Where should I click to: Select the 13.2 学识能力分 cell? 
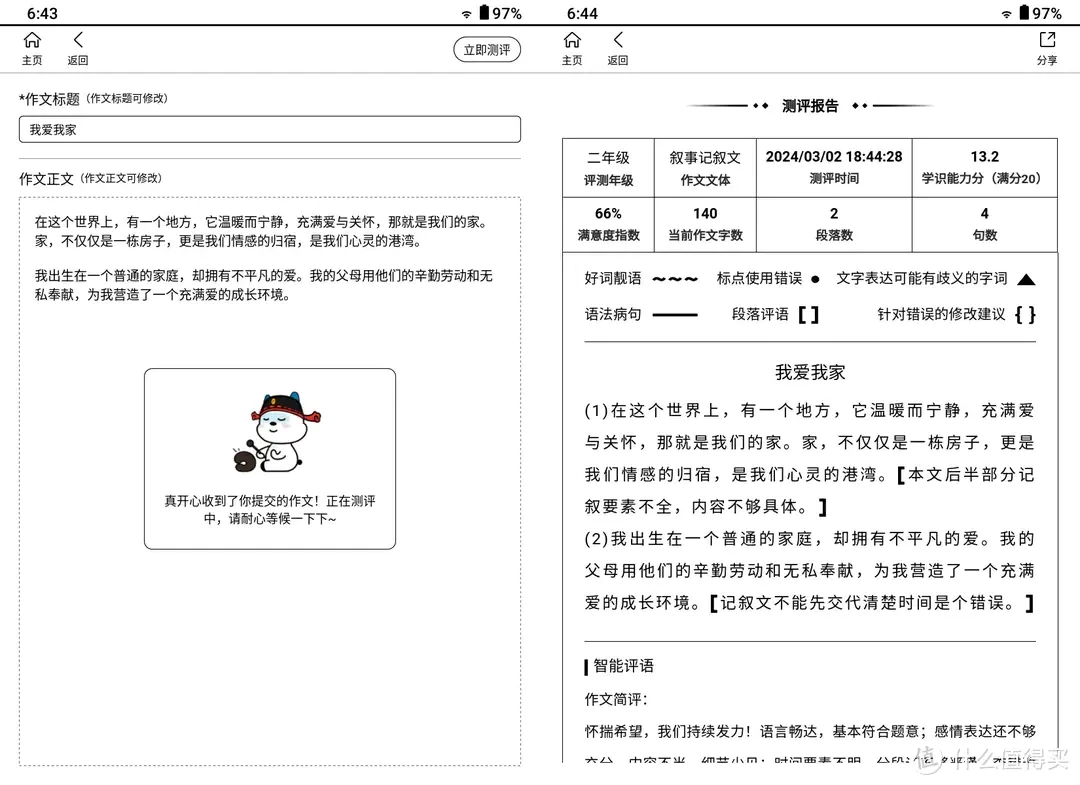tap(984, 168)
